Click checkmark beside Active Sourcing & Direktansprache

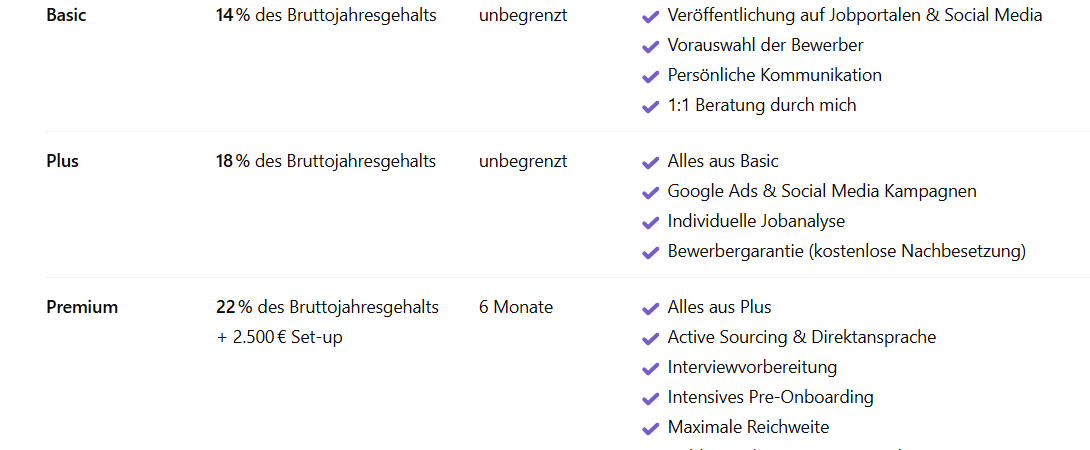(650, 339)
